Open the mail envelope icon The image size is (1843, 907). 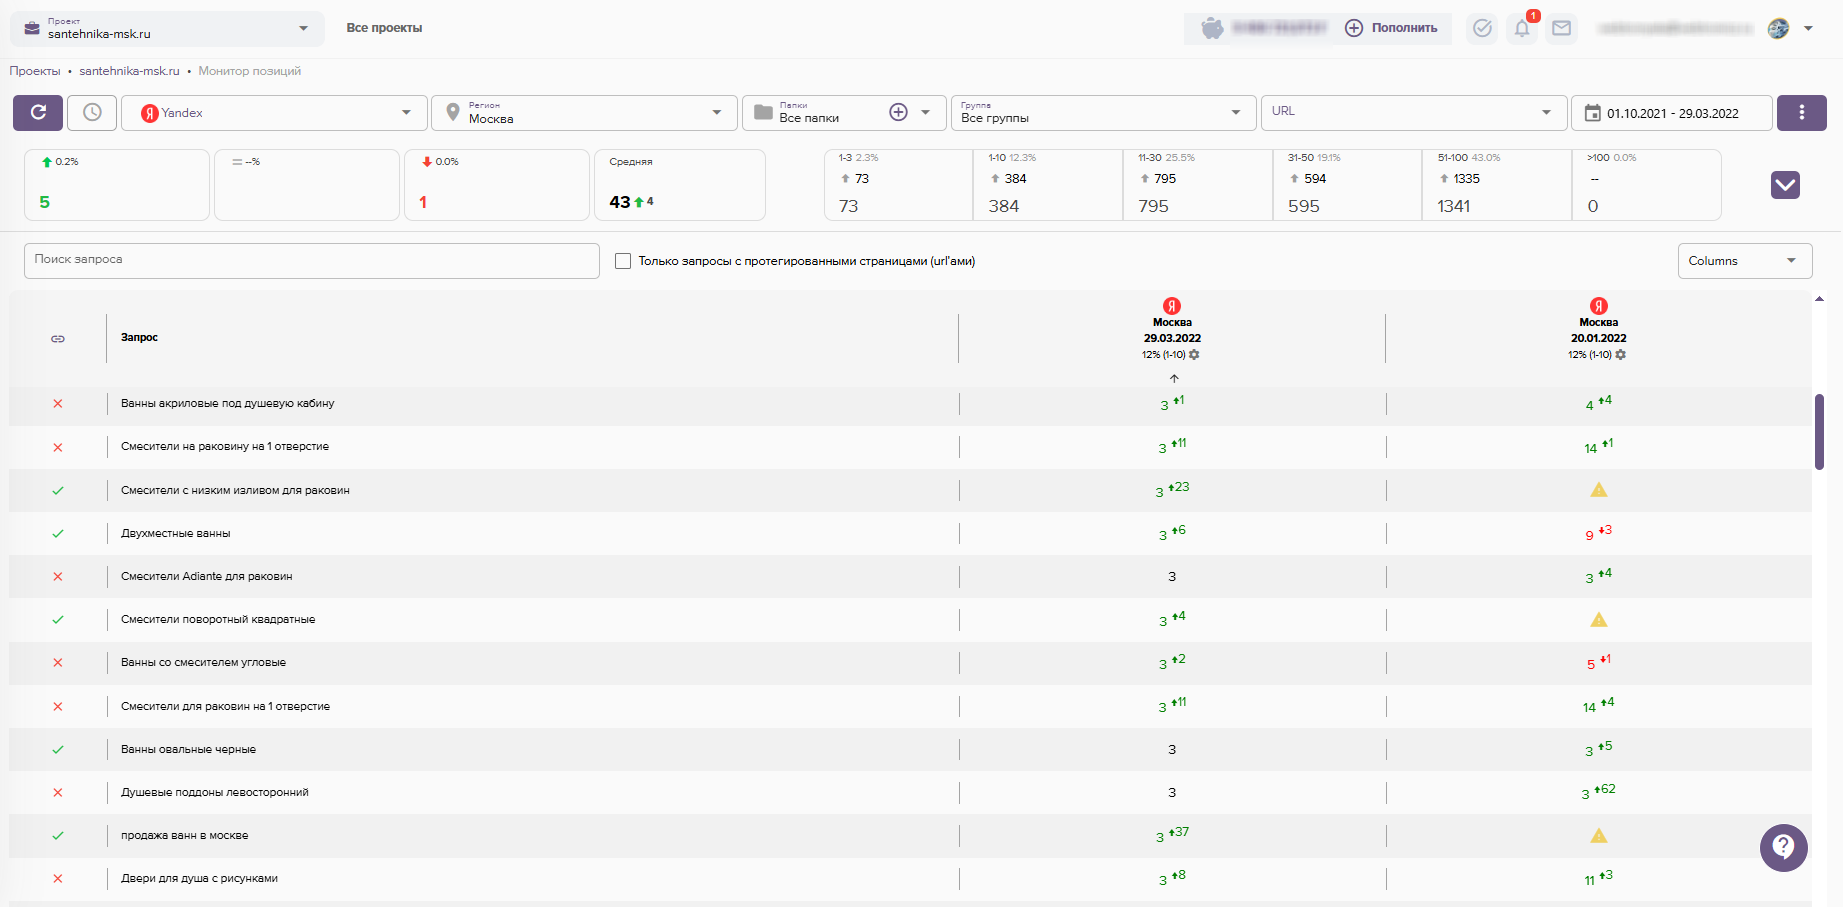point(1561,28)
